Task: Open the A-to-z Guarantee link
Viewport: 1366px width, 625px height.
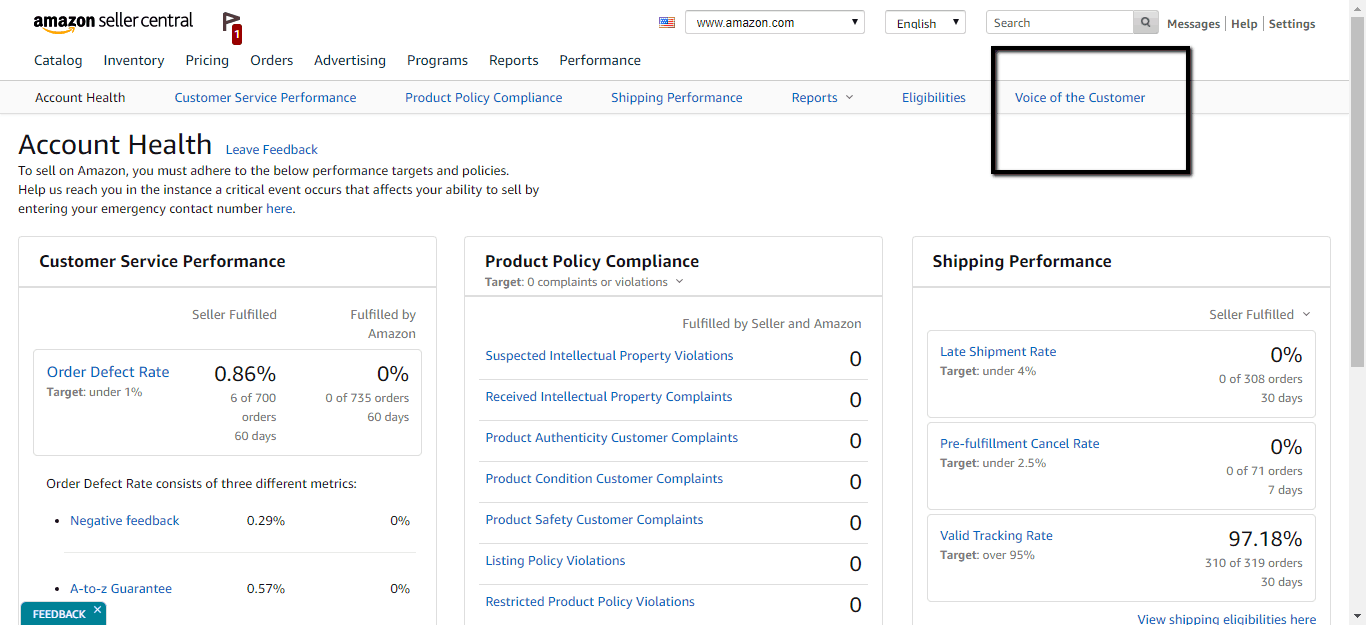Action: 121,589
